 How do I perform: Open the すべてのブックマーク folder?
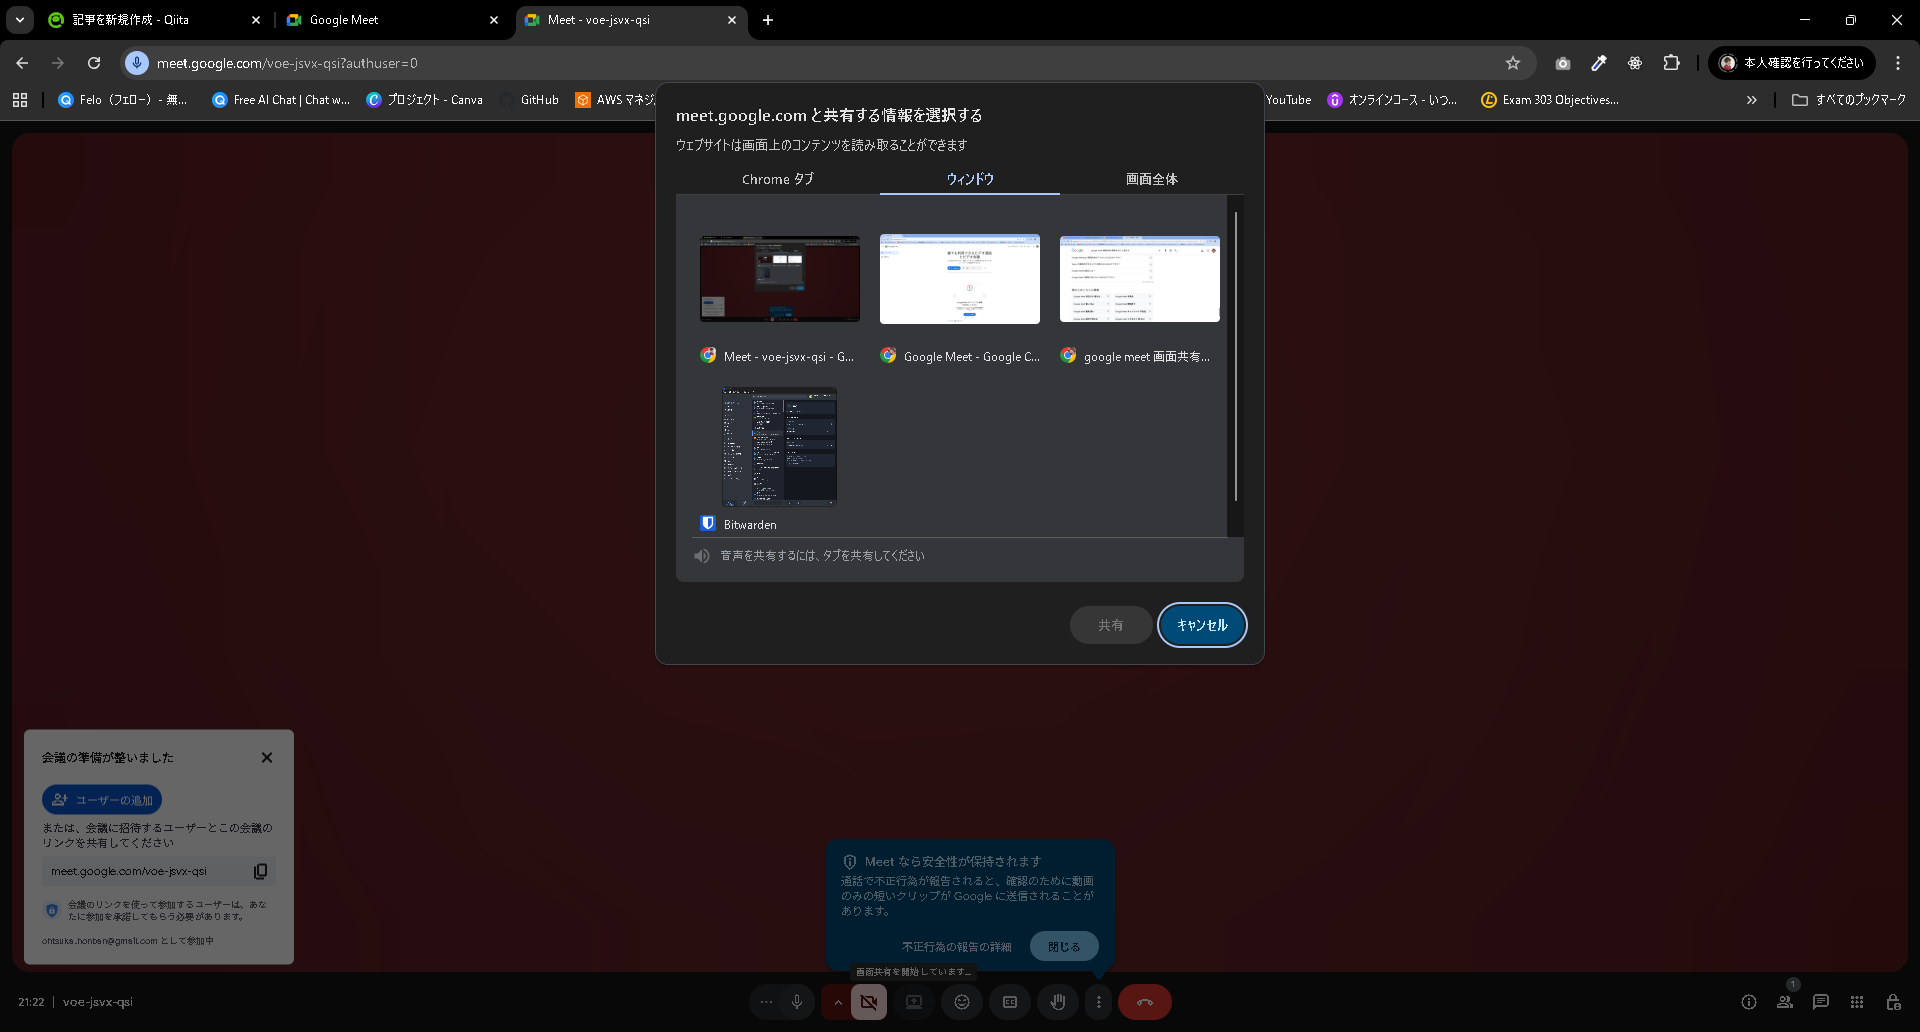click(x=1849, y=100)
